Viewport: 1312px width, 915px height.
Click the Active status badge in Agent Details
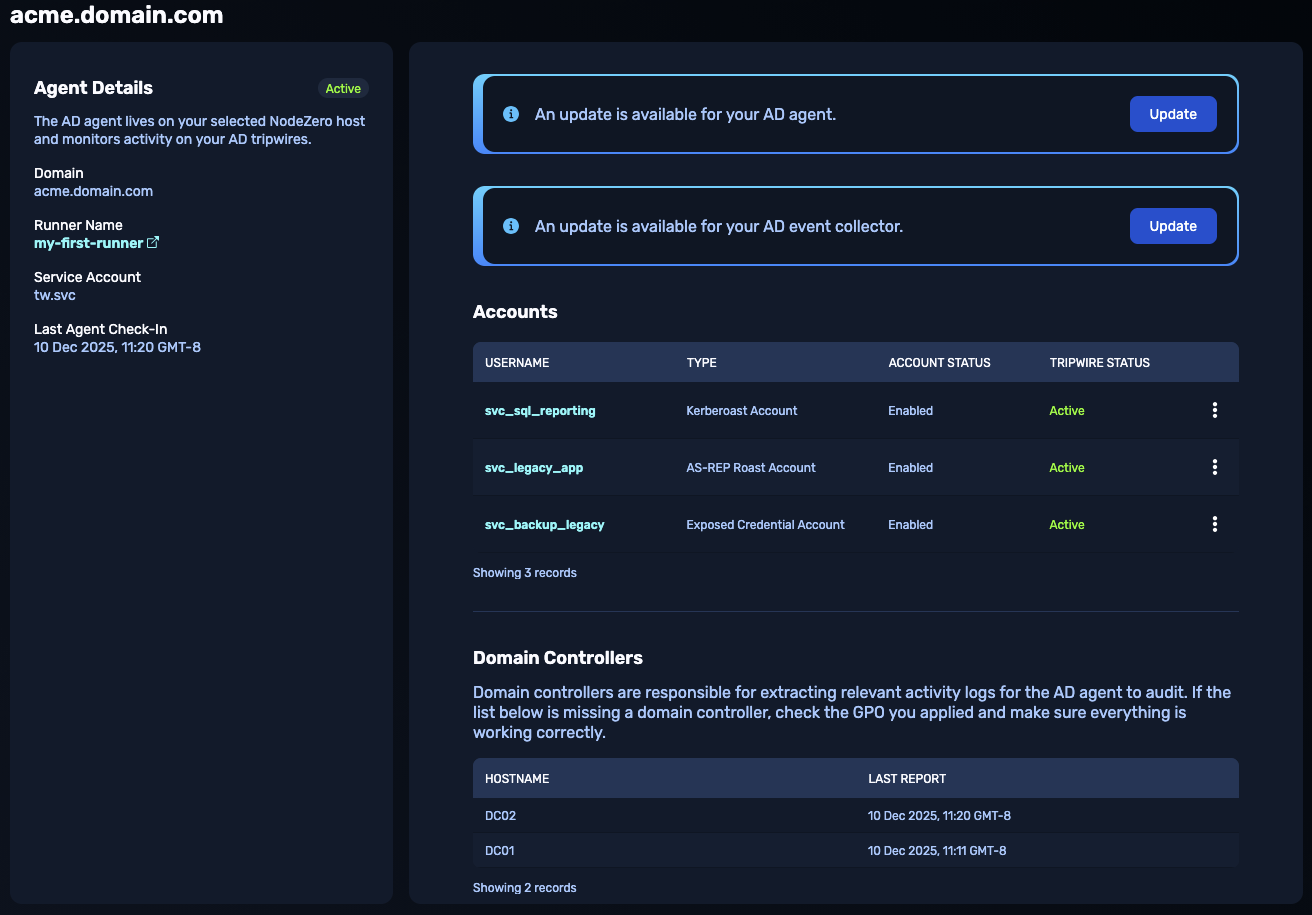(343, 89)
